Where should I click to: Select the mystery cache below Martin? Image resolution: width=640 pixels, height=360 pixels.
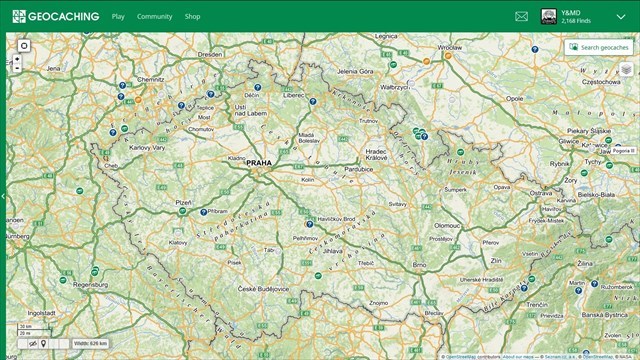click(x=578, y=291)
